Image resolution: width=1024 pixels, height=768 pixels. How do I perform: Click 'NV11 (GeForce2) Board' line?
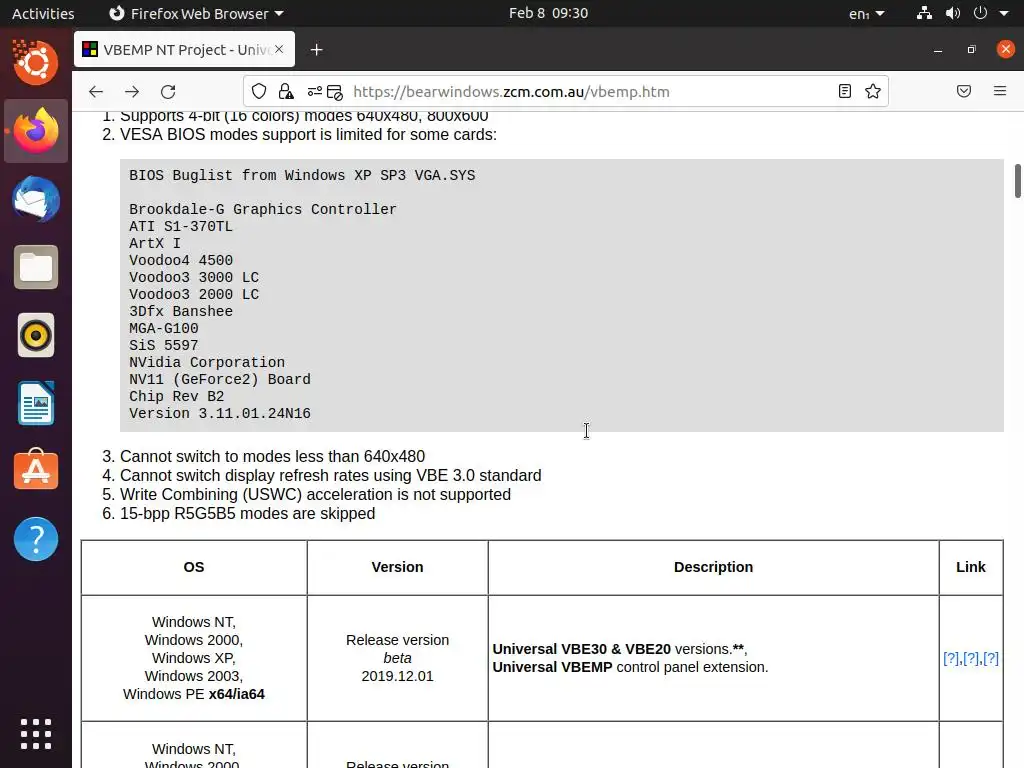click(219, 379)
